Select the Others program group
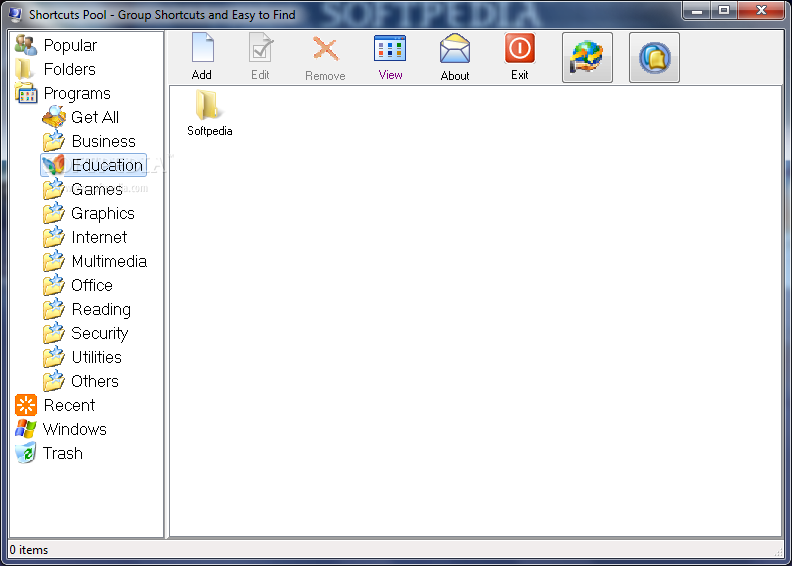792x566 pixels. click(81, 381)
